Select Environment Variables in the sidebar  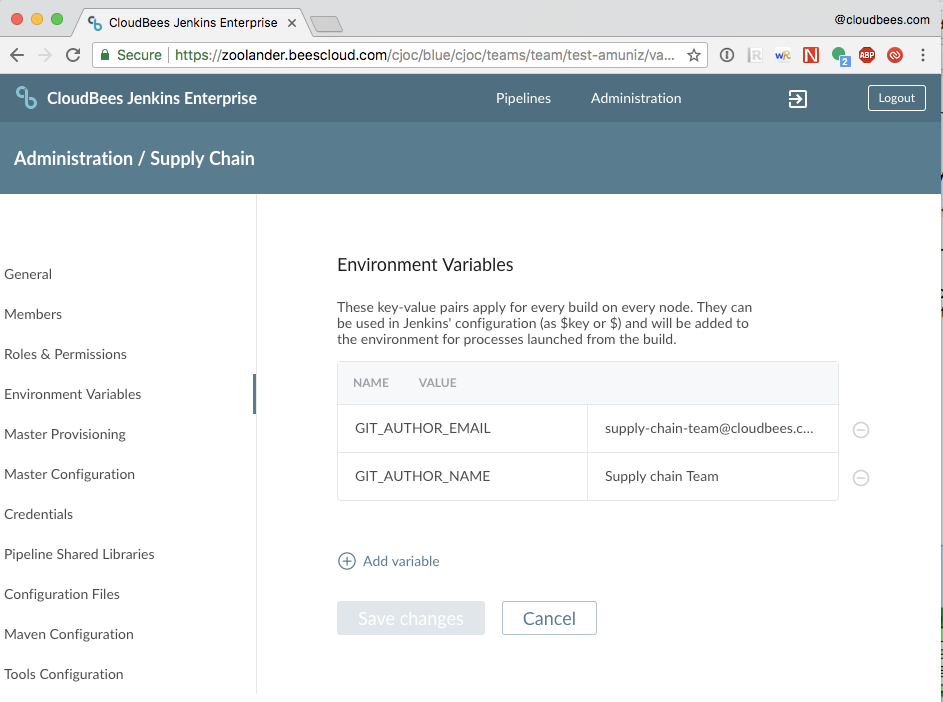[73, 394]
